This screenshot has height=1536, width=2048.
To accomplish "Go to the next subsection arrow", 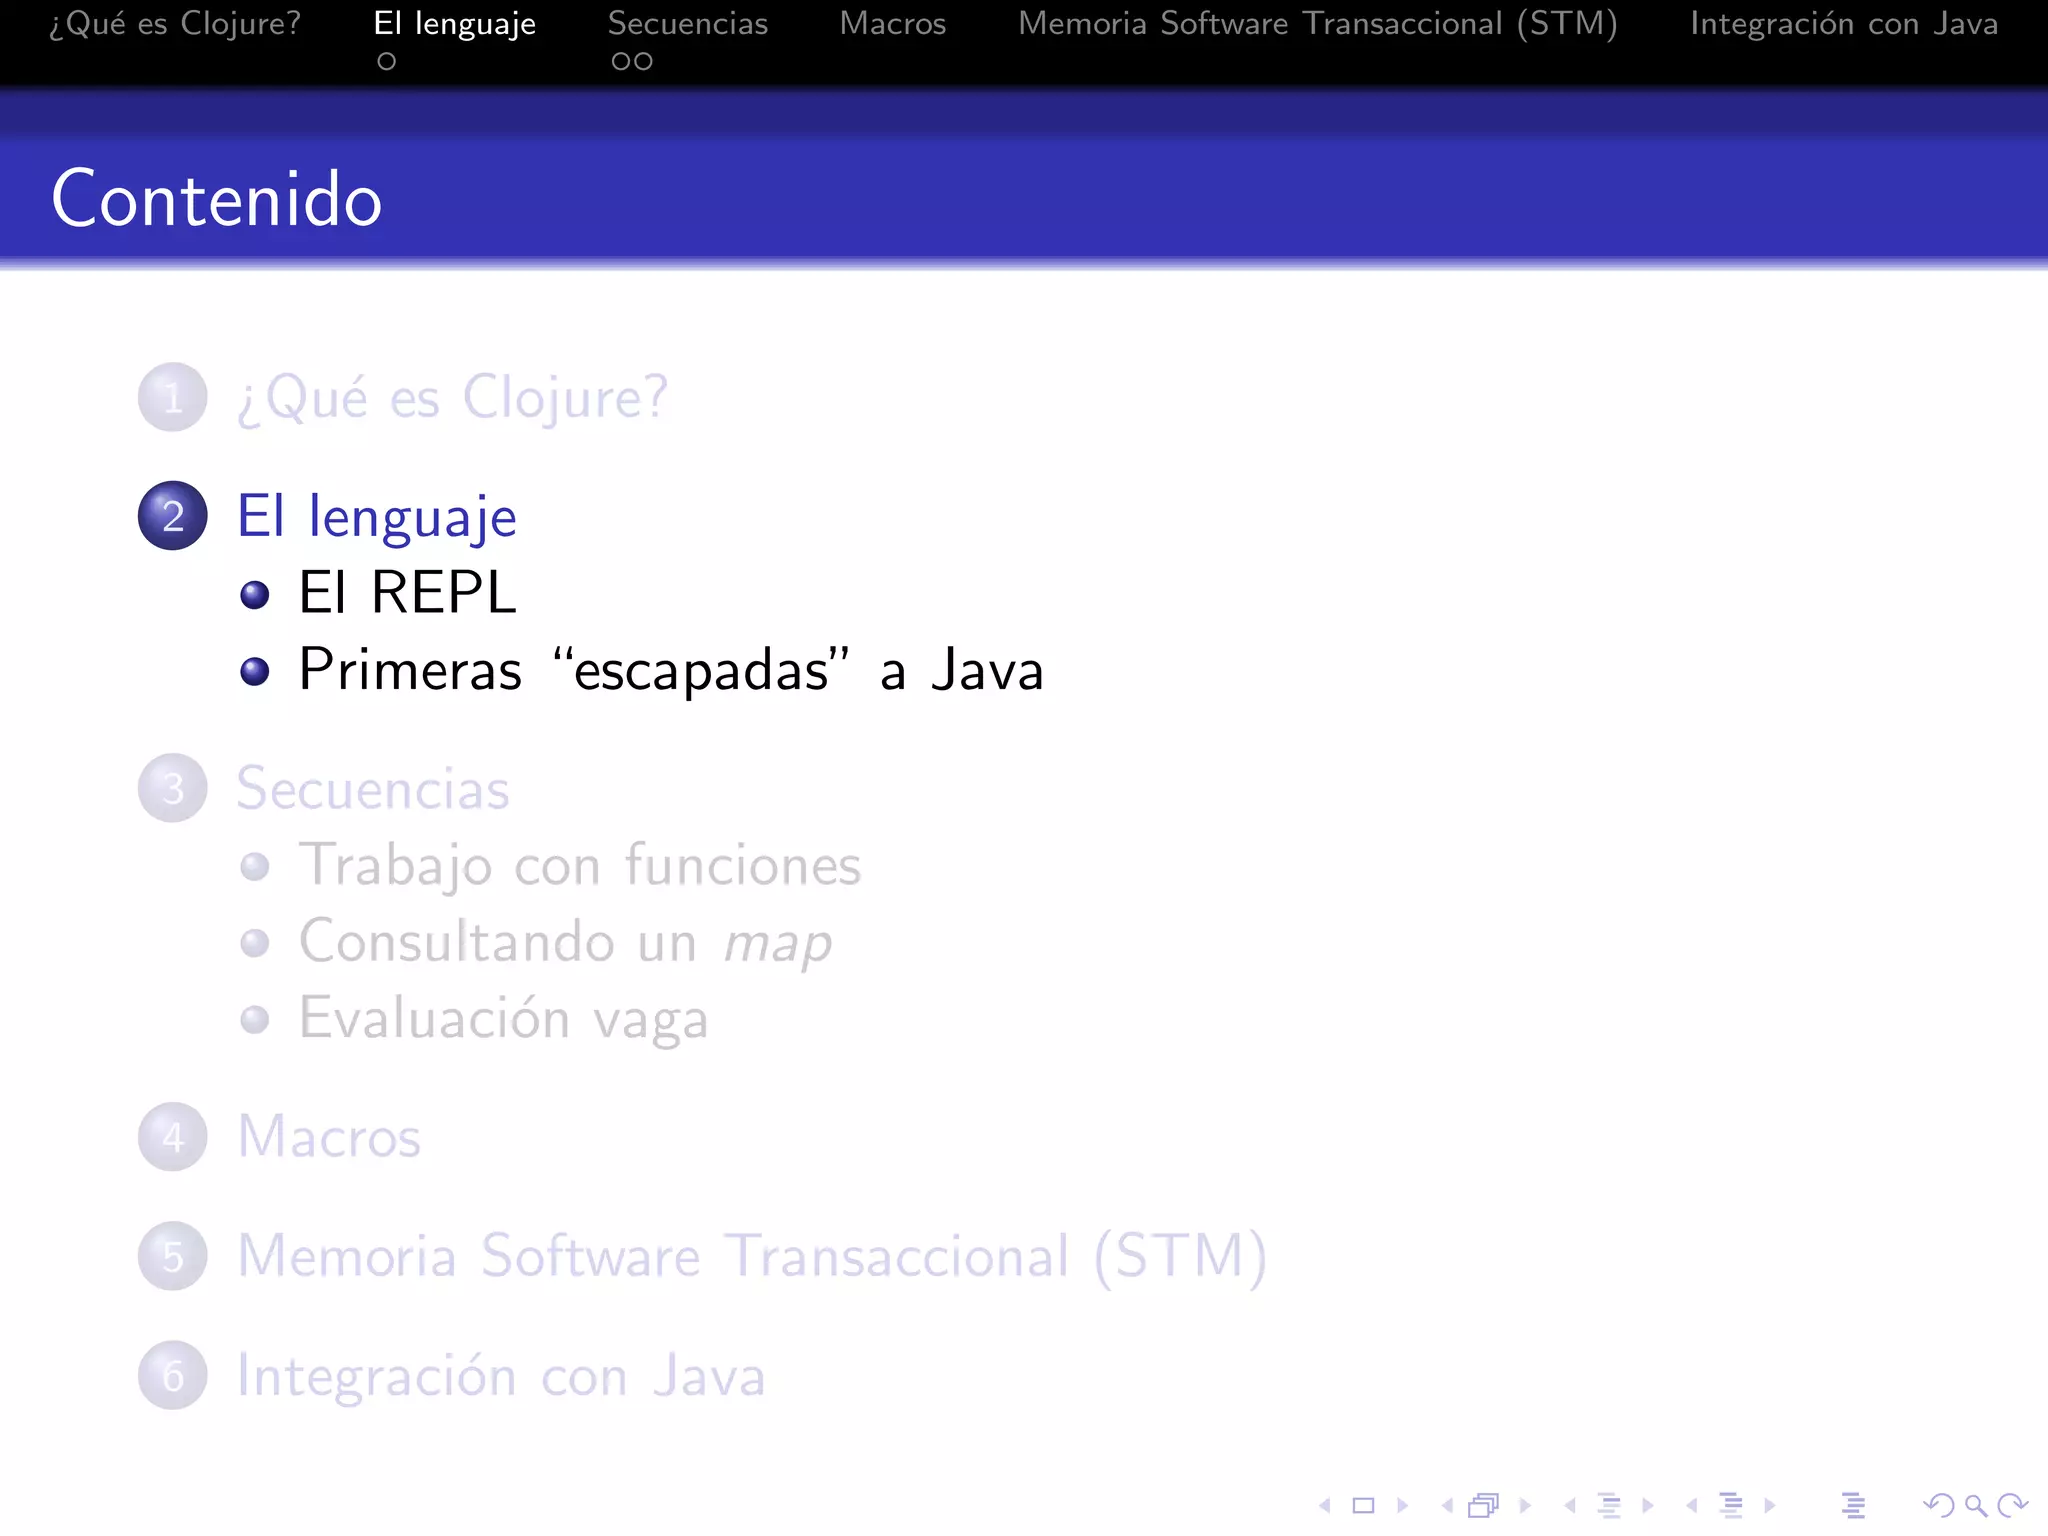I will click(1647, 1505).
